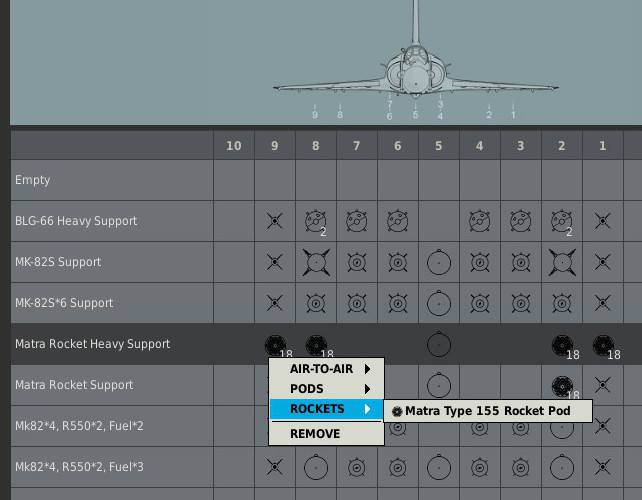Click pylon 8 fuel tank in Mk82*4, R550*2, Fuel*3 row

click(x=316, y=466)
